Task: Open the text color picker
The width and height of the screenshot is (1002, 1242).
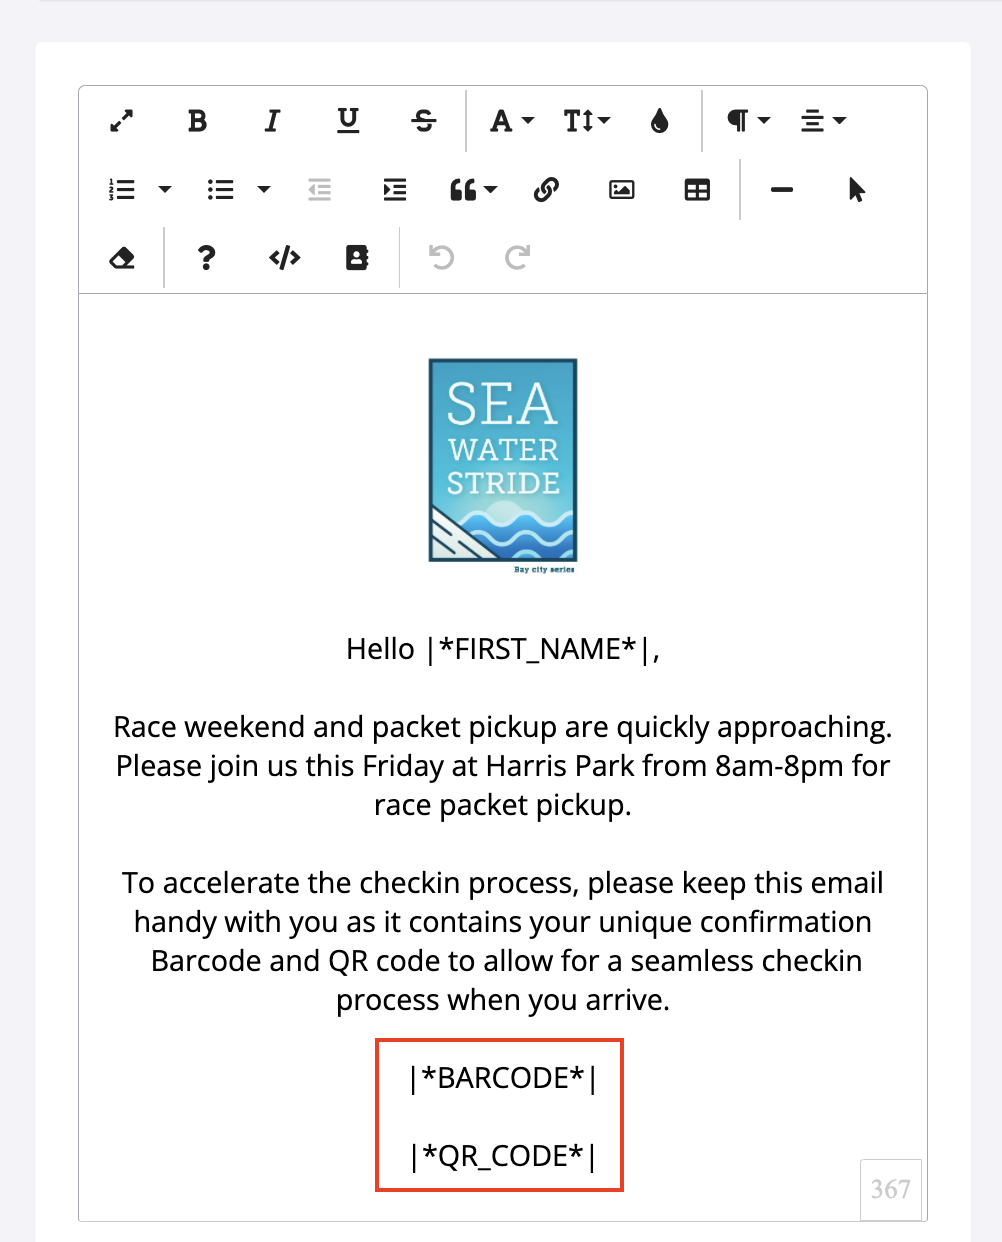Action: point(659,121)
